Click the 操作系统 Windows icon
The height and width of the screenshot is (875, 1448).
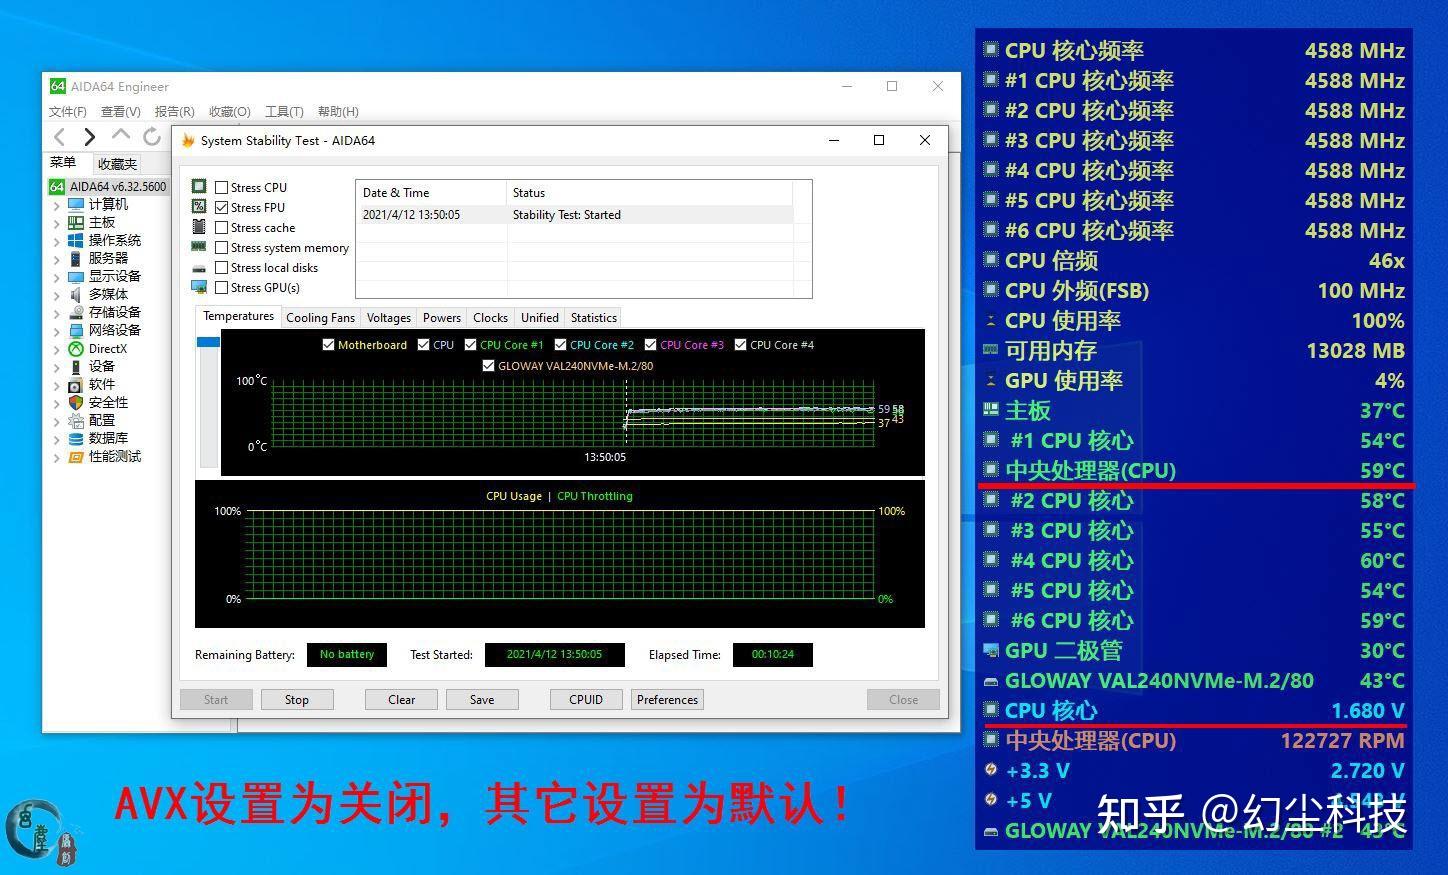coord(76,240)
